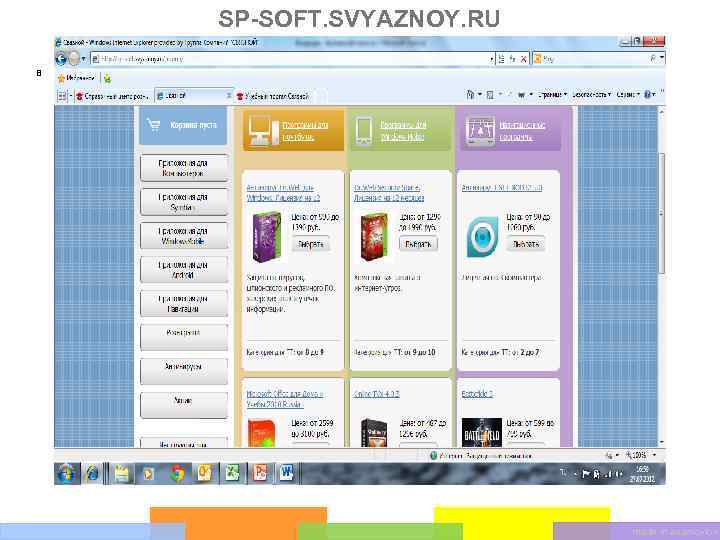This screenshot has width=720, height=540.
Task: Open Dr.Web Security Space product link
Action: click(x=389, y=193)
